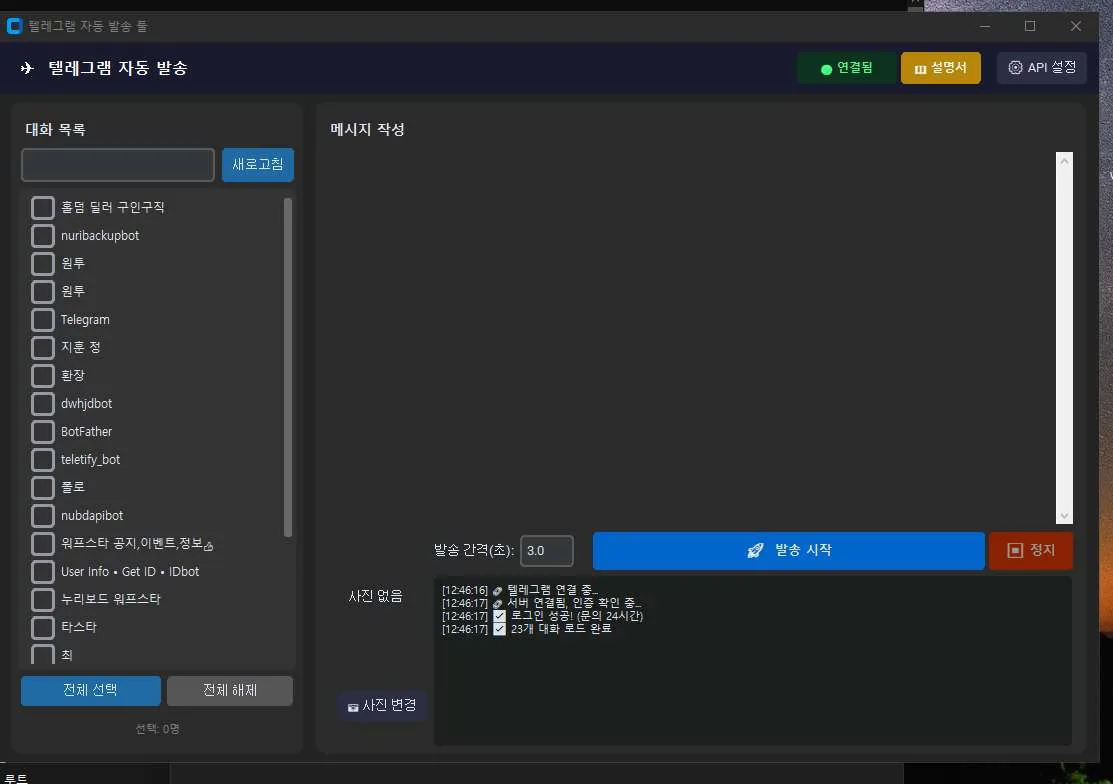Open the 설명서 manual button

941,68
